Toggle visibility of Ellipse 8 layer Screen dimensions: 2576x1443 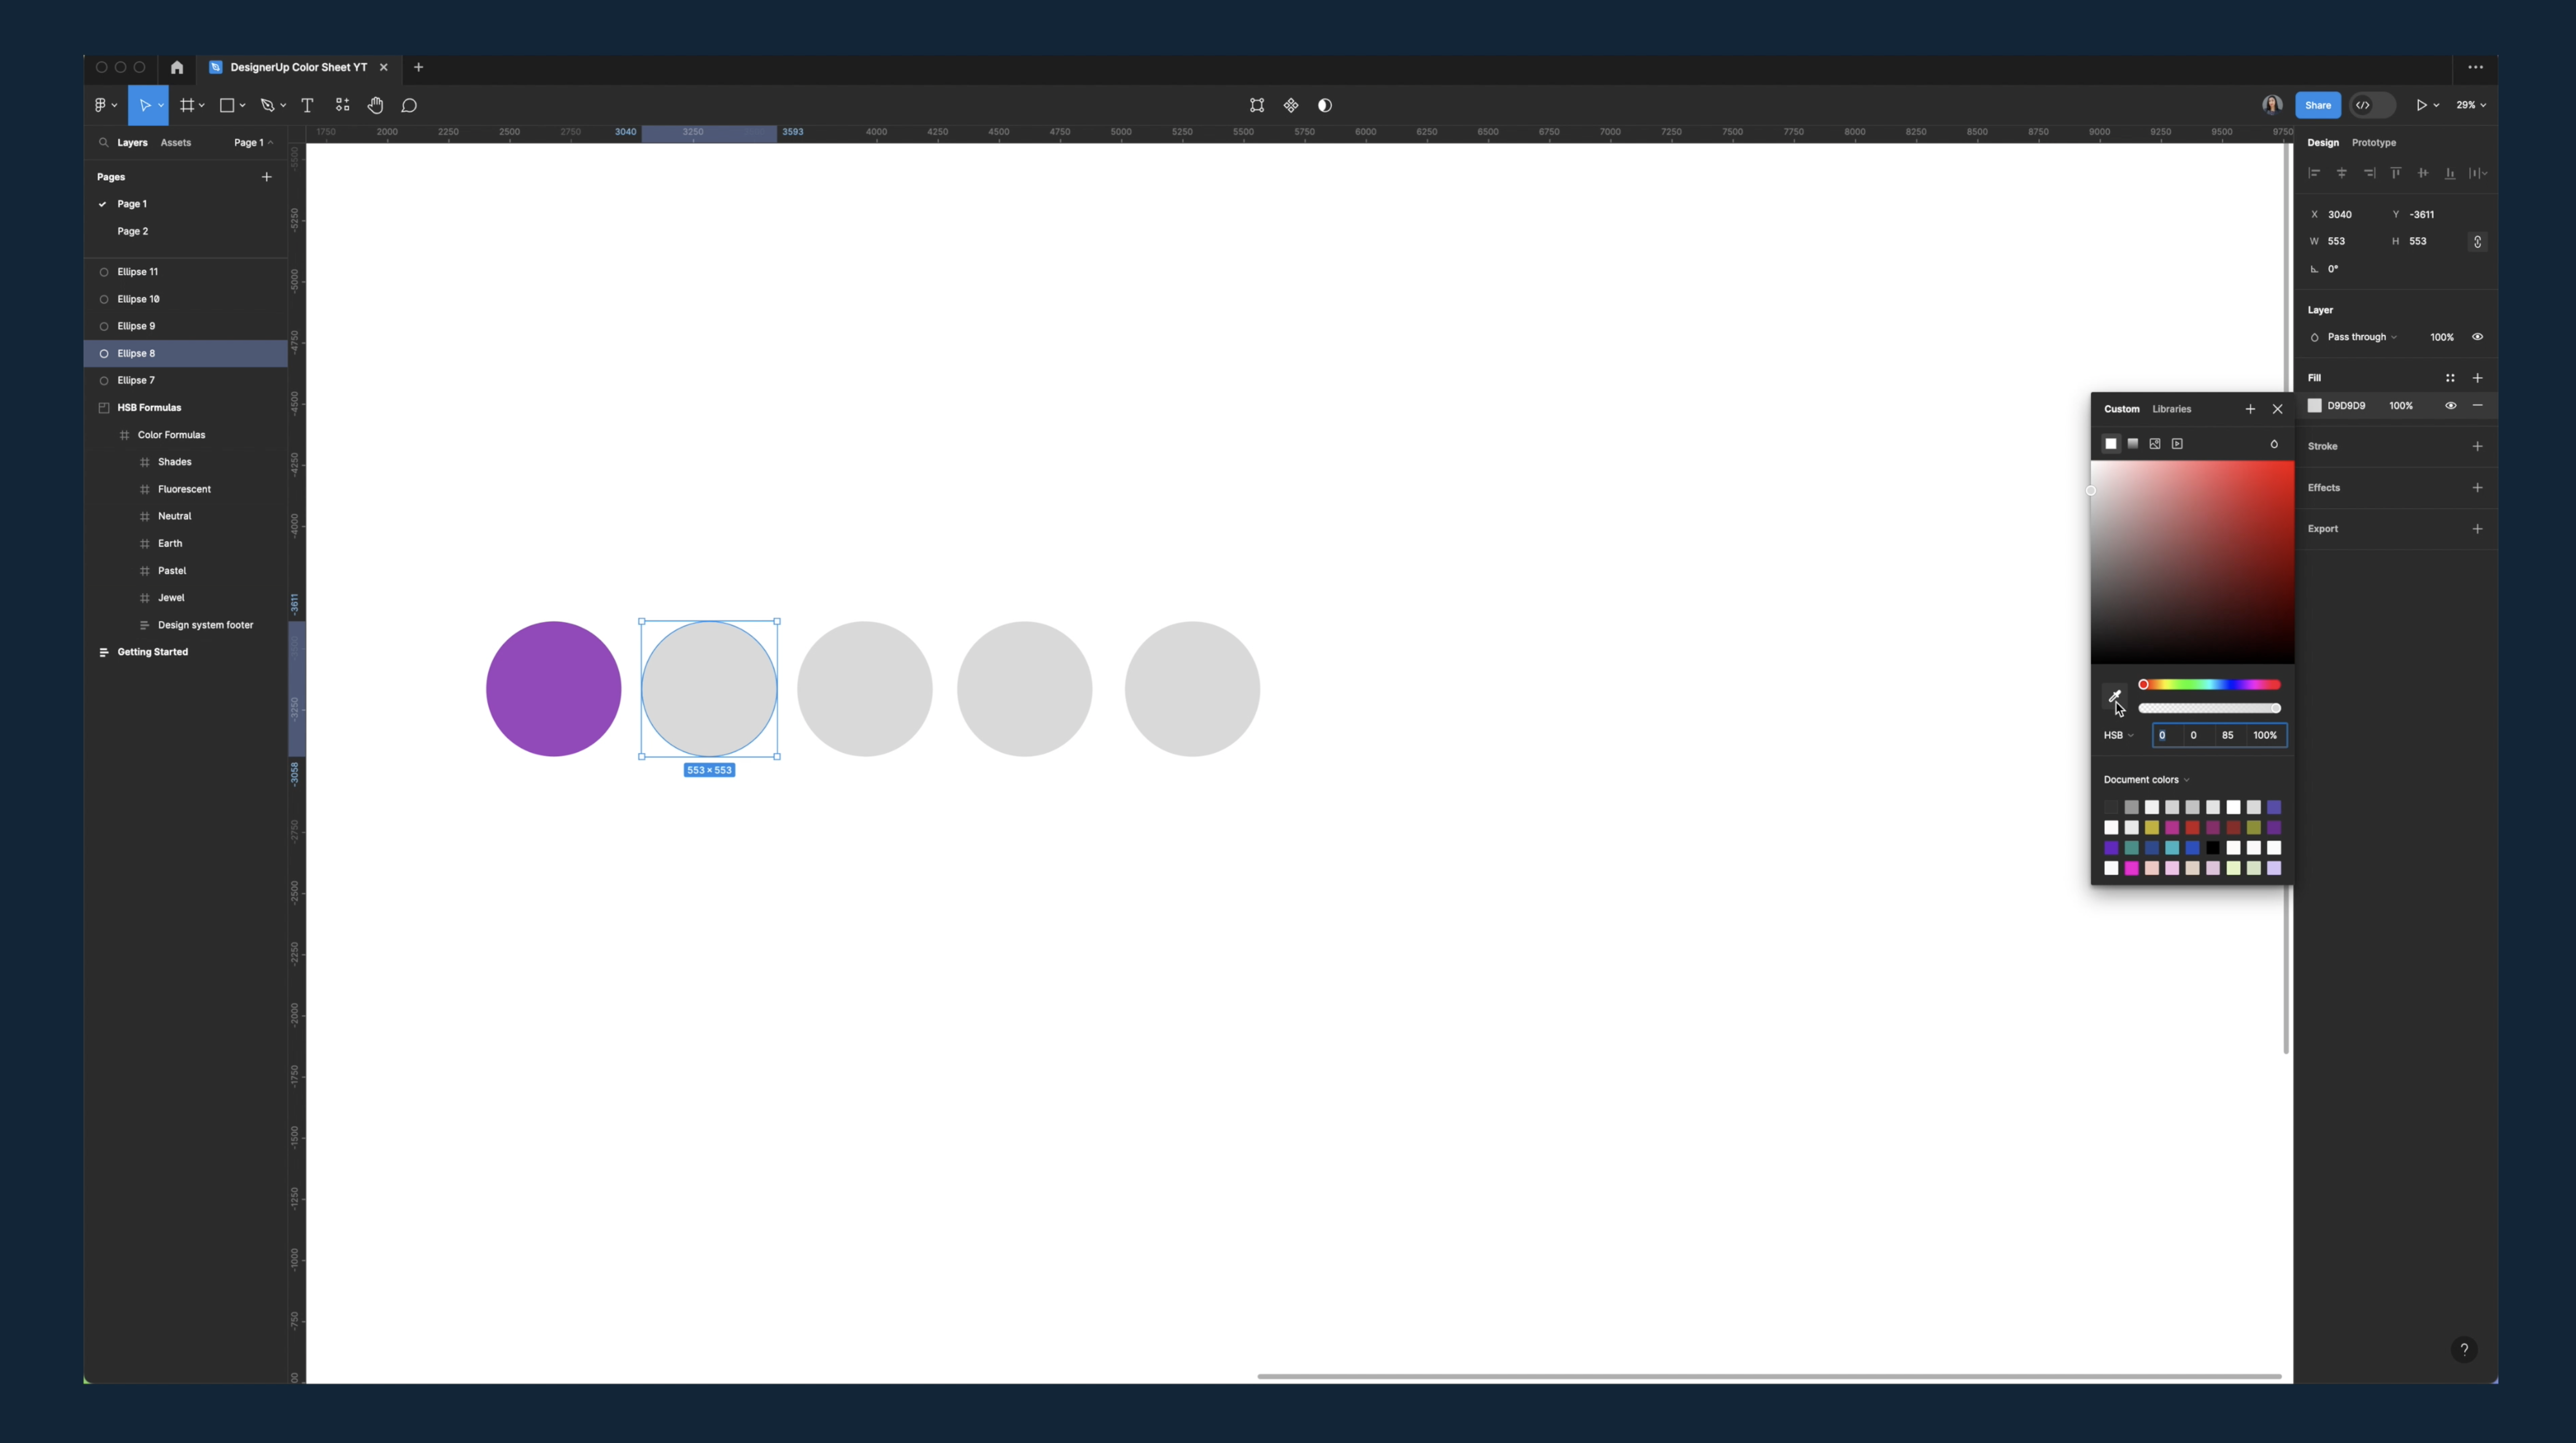coord(274,352)
